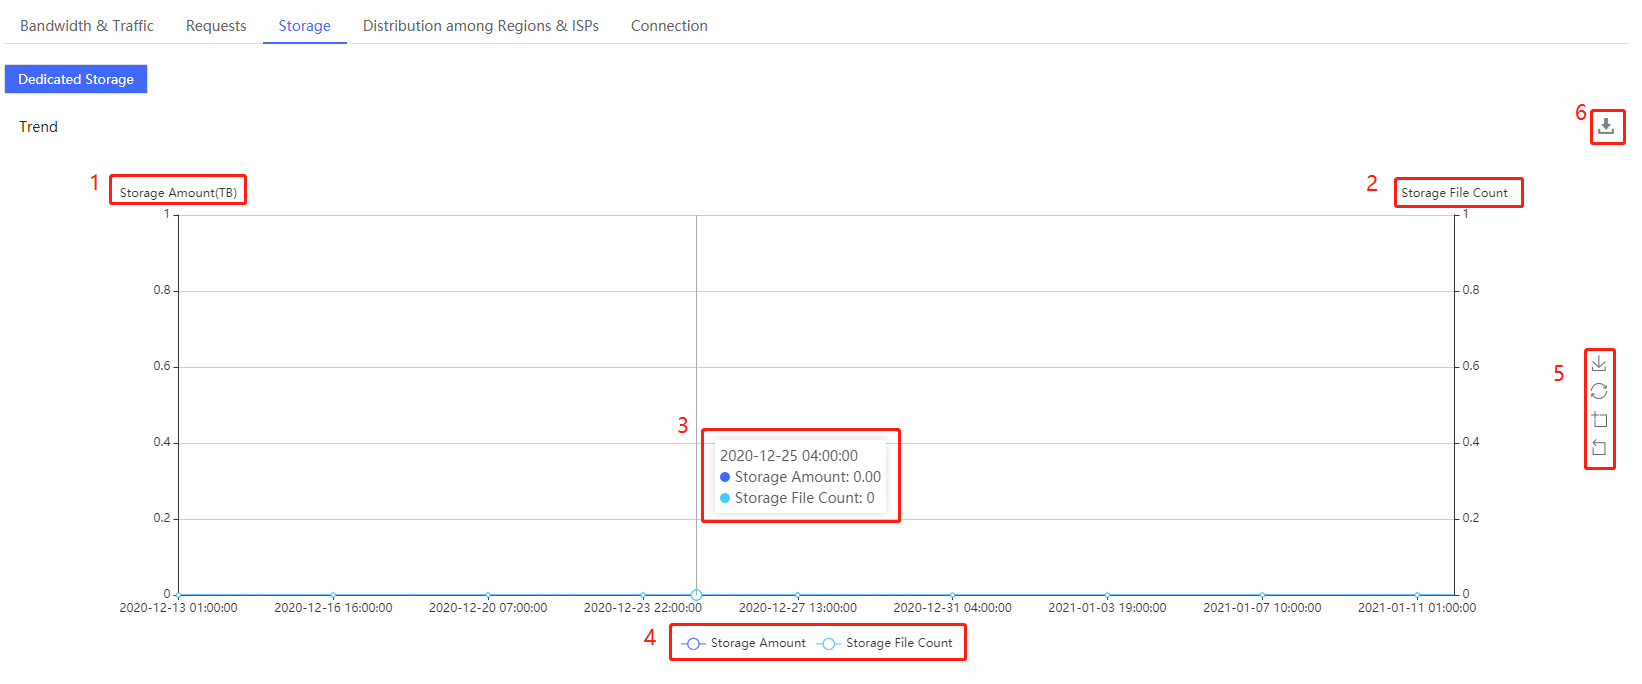Click the 2020-12-13 01:00:00 axis label
1642x684 pixels.
point(179,608)
